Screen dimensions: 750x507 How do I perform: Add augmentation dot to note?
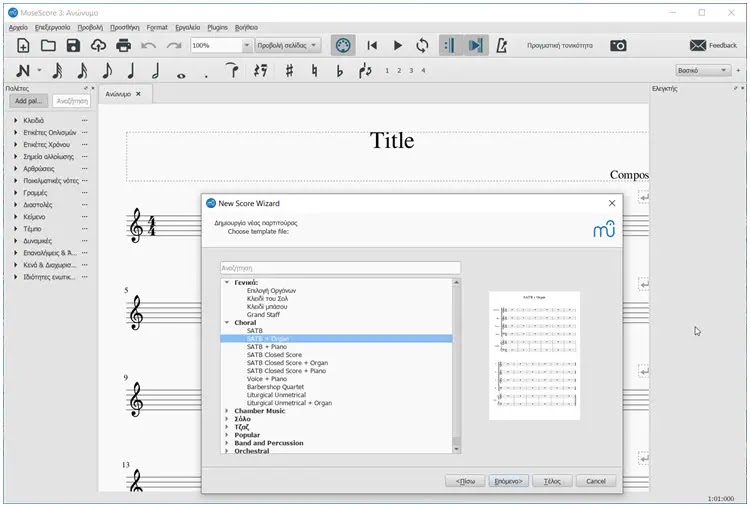[206, 76]
